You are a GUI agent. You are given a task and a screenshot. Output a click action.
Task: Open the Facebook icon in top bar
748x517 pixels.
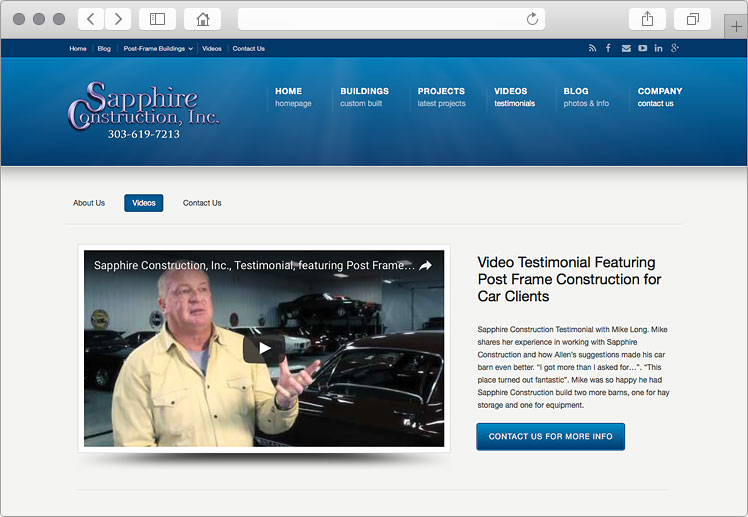pyautogui.click(x=608, y=48)
